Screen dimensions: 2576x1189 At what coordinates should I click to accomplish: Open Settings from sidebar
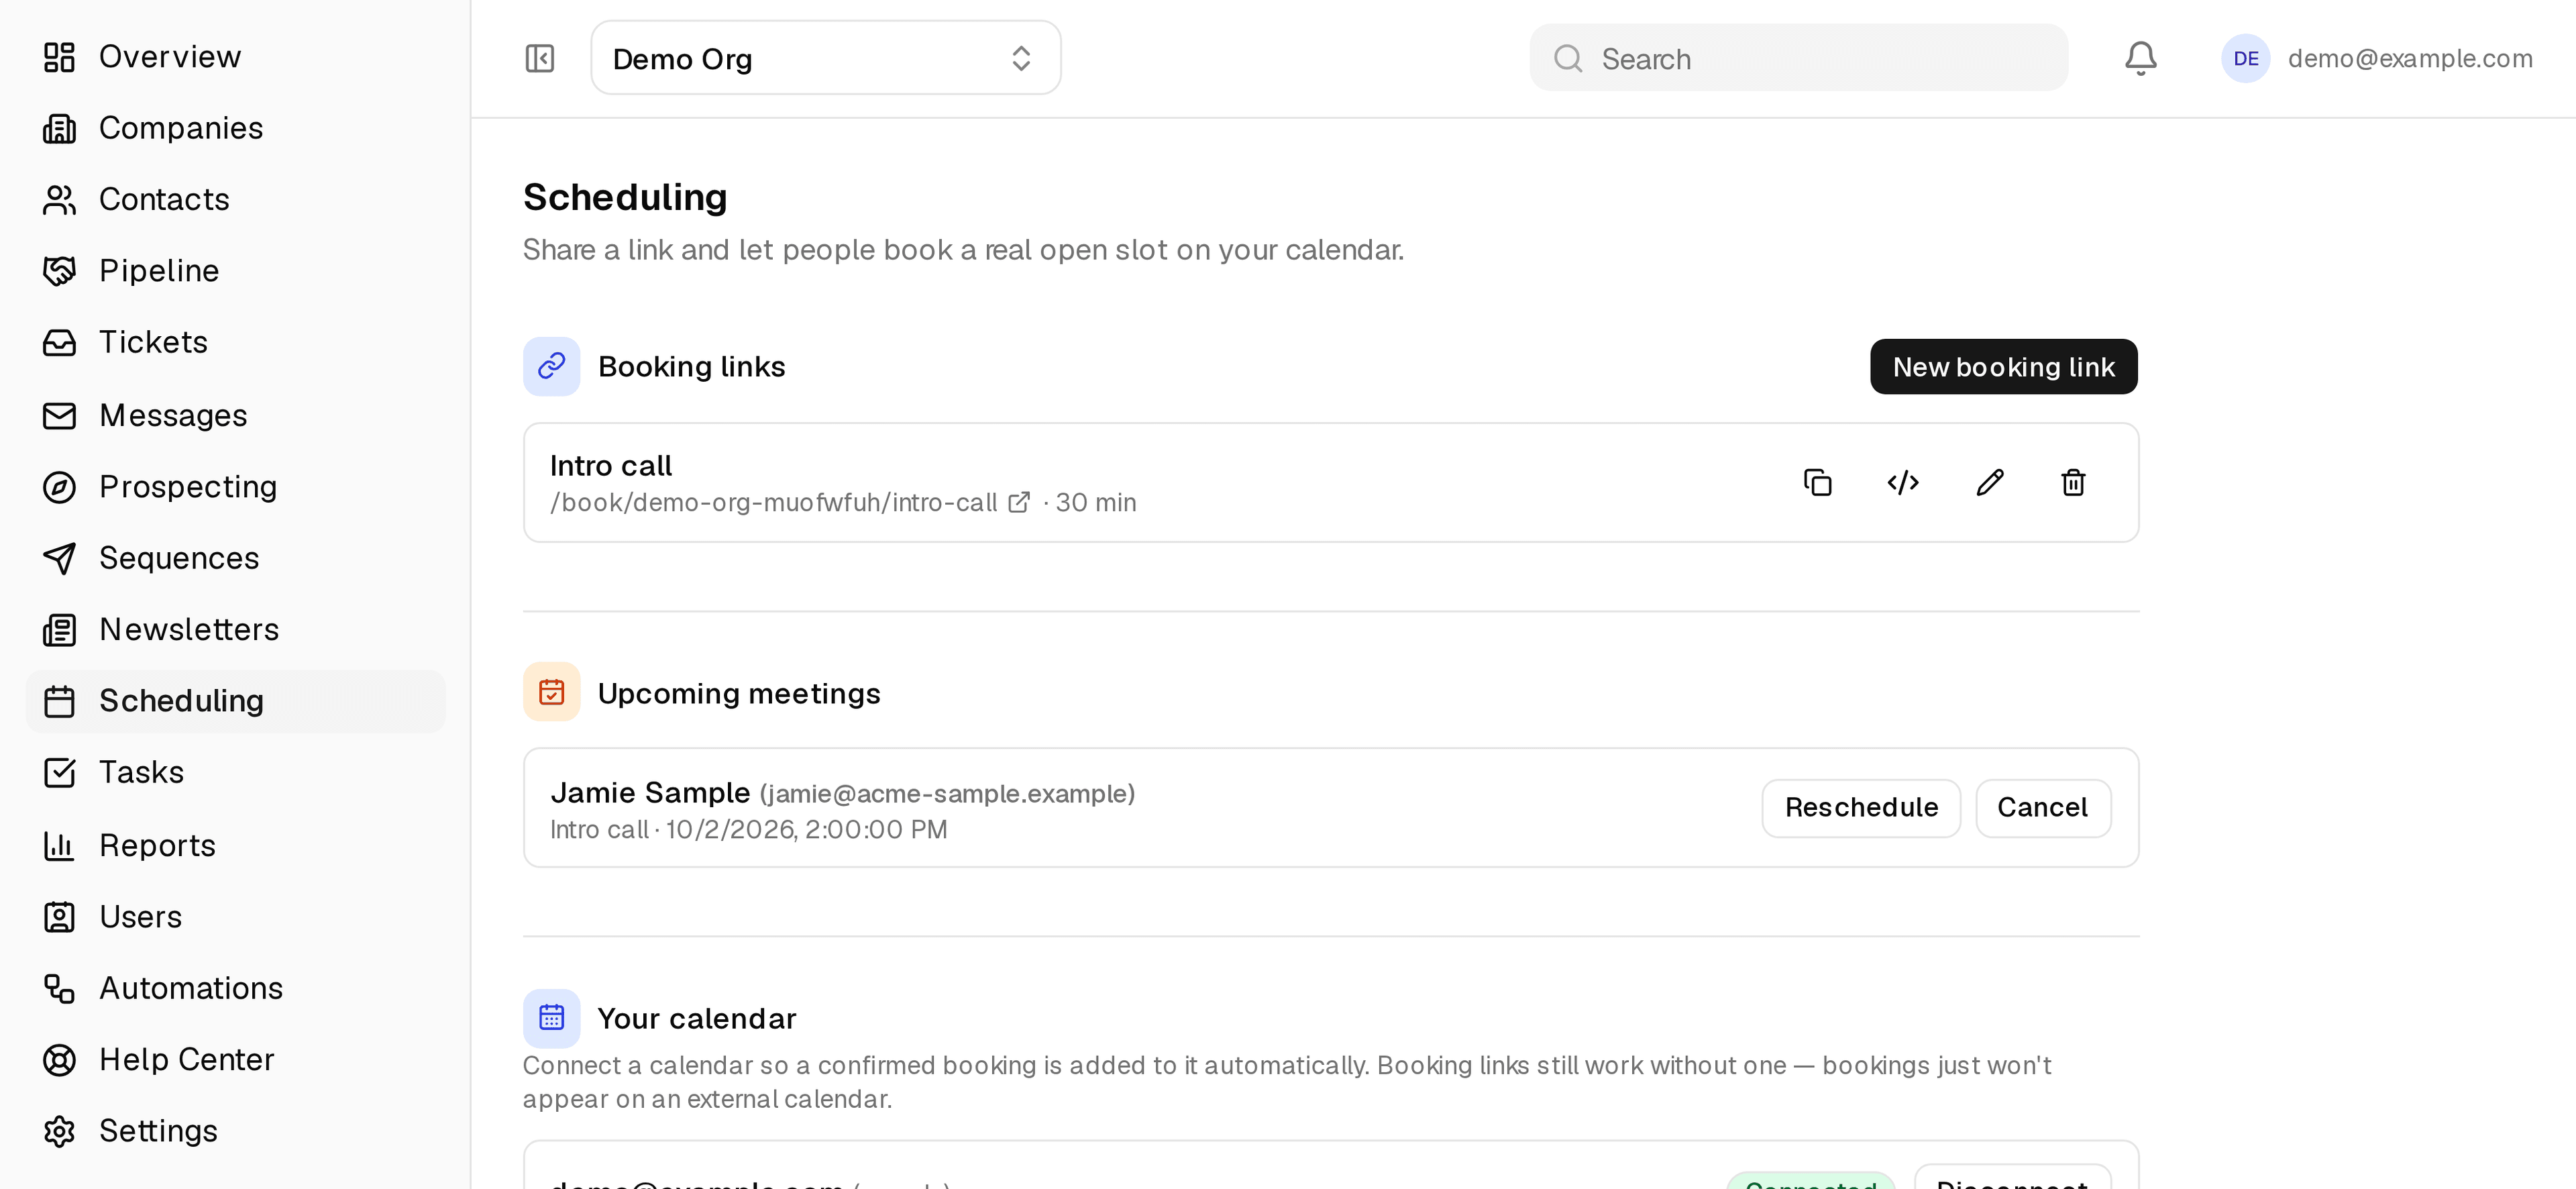pos(236,1131)
